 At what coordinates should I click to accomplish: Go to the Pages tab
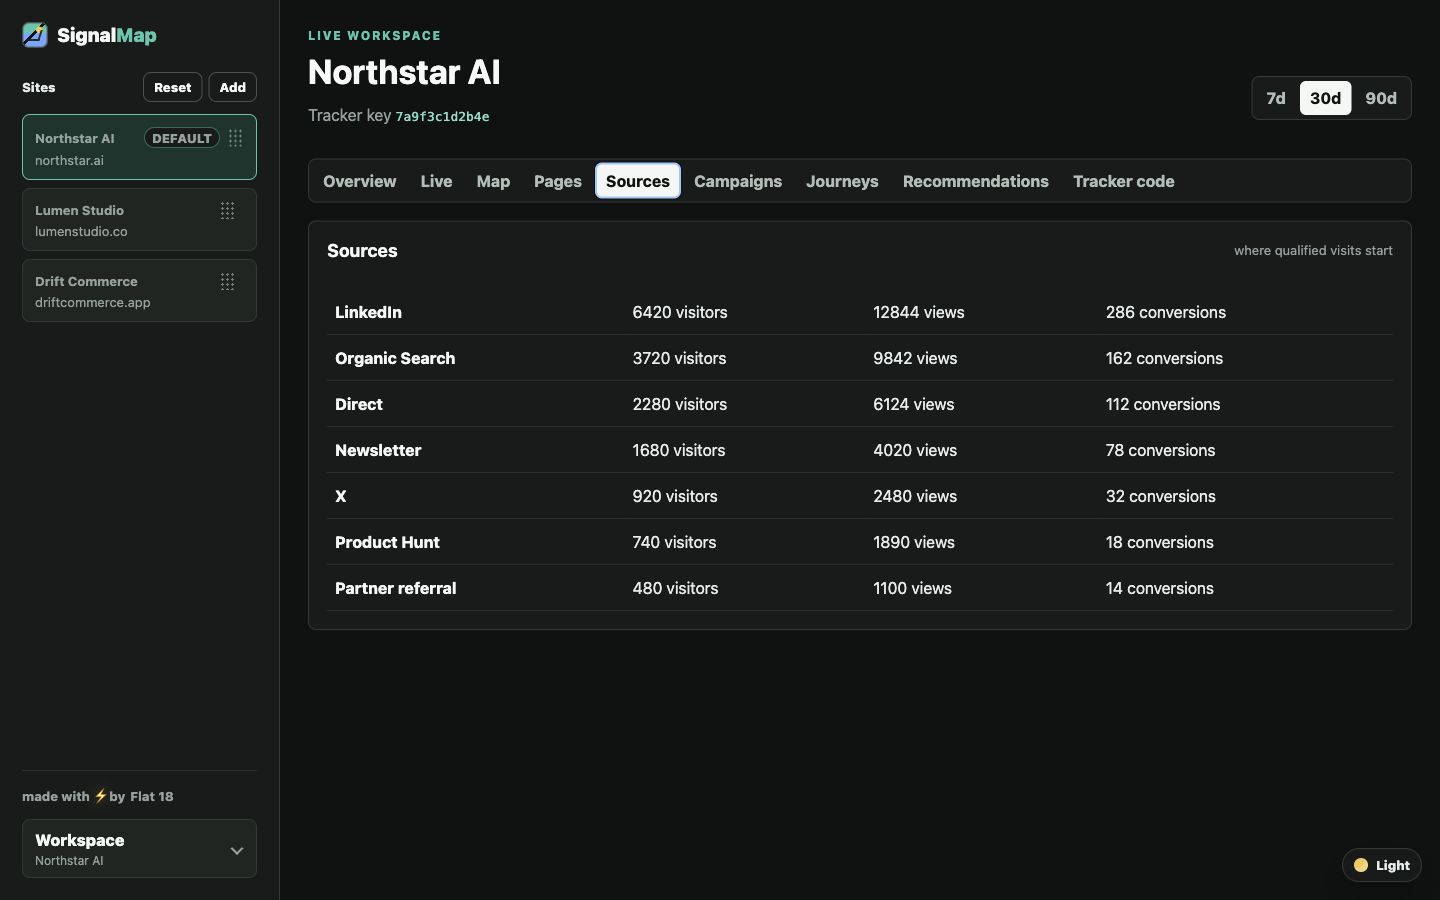tap(558, 181)
